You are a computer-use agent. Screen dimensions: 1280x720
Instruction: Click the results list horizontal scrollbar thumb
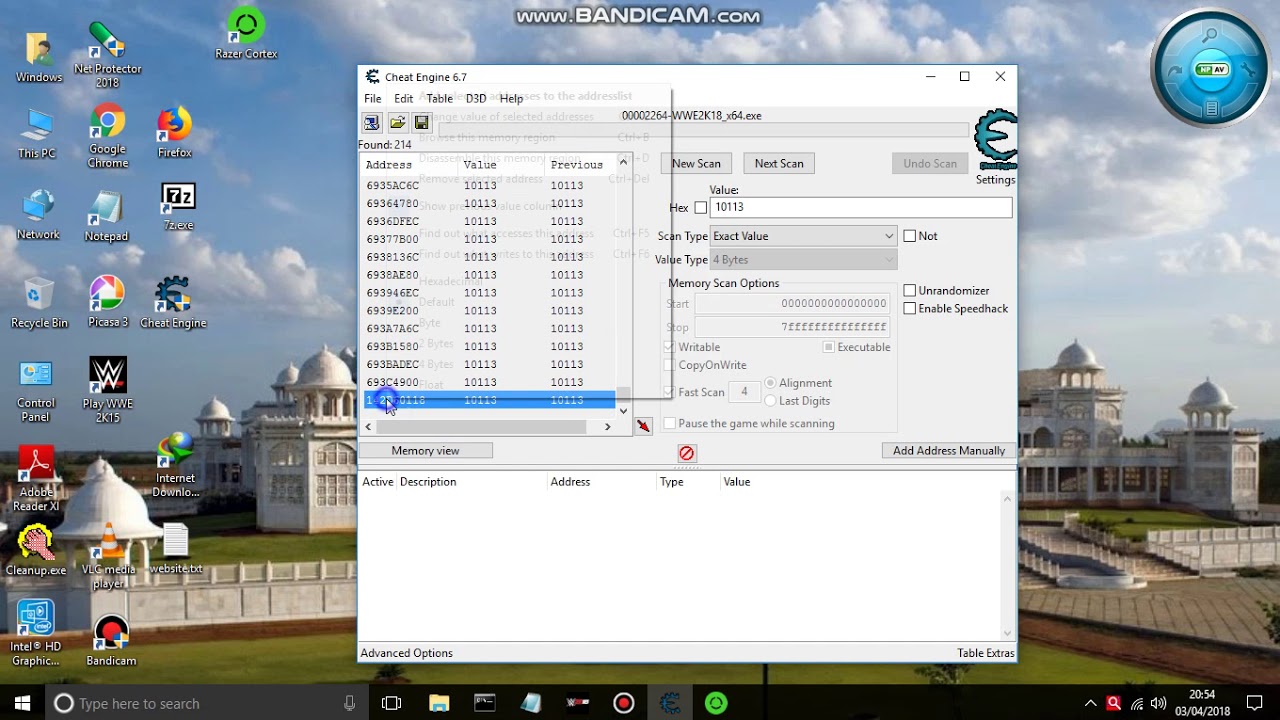pyautogui.click(x=481, y=427)
